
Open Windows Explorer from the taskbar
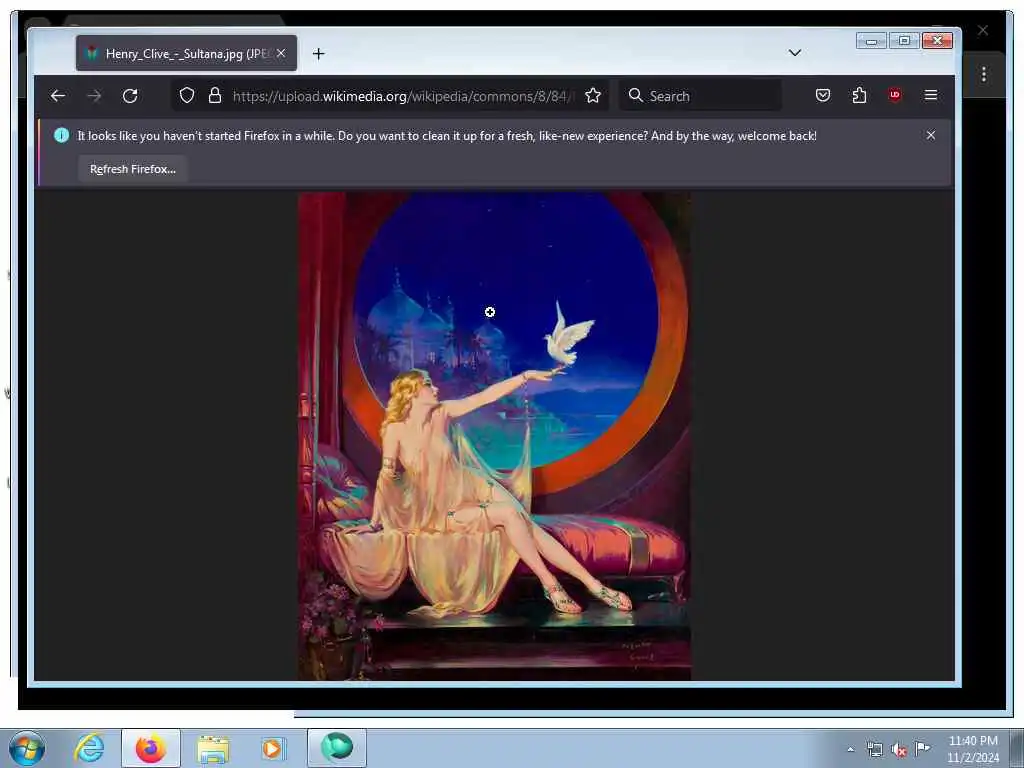(x=213, y=748)
